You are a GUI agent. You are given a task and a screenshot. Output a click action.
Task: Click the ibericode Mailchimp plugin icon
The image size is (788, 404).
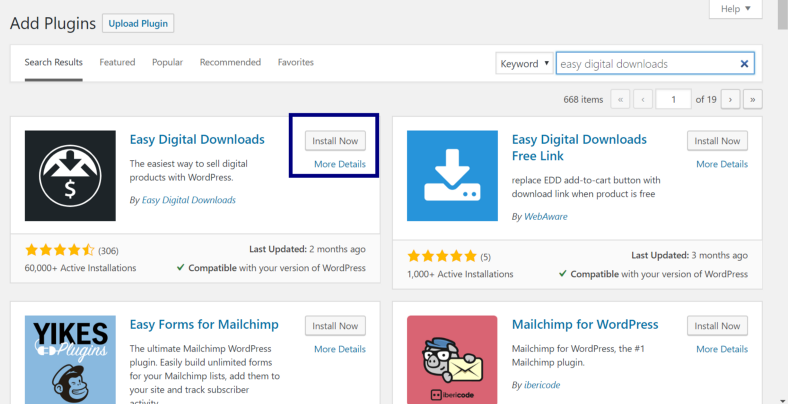(452, 360)
